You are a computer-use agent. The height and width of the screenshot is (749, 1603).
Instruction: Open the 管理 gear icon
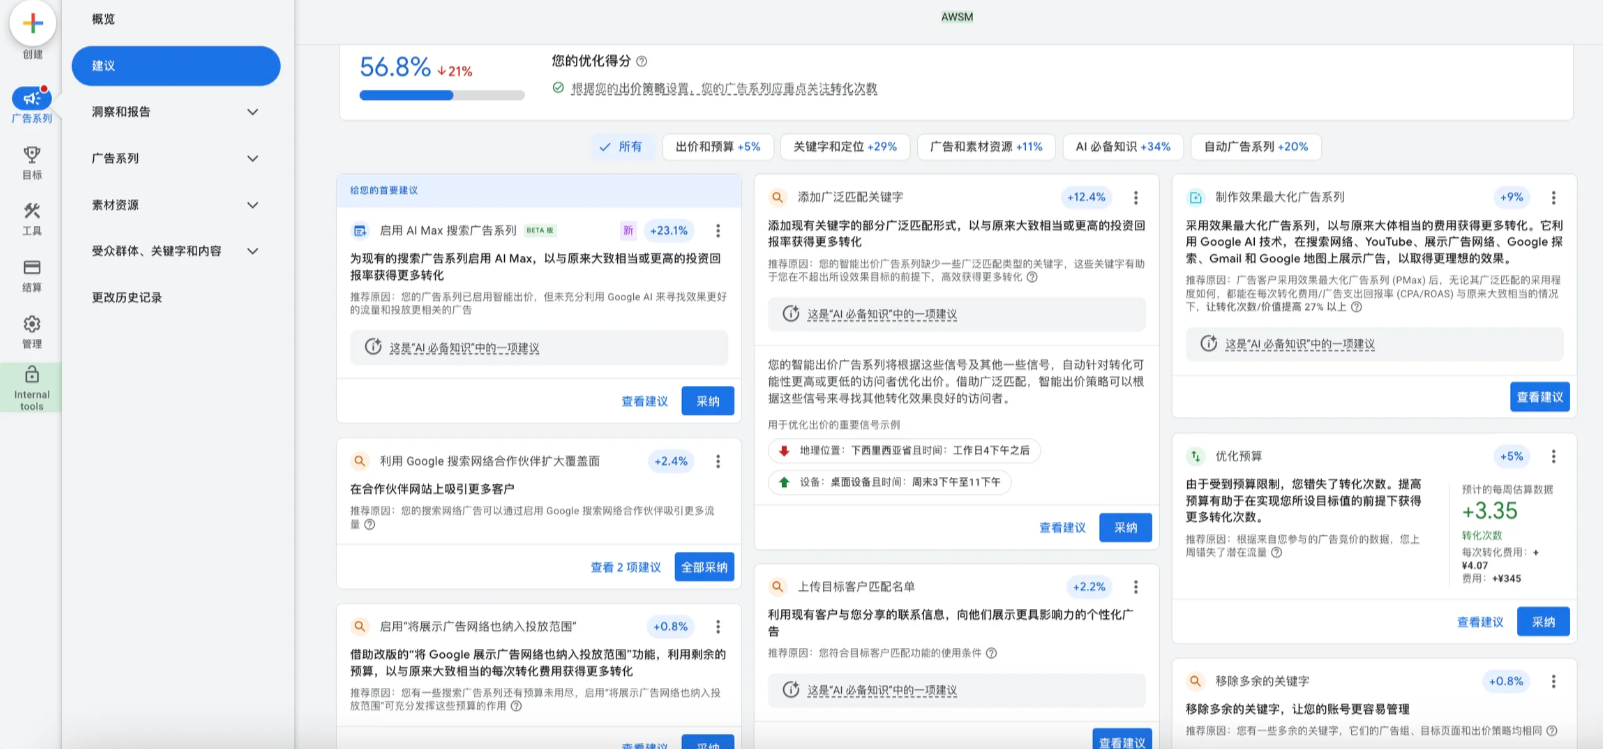[32, 323]
